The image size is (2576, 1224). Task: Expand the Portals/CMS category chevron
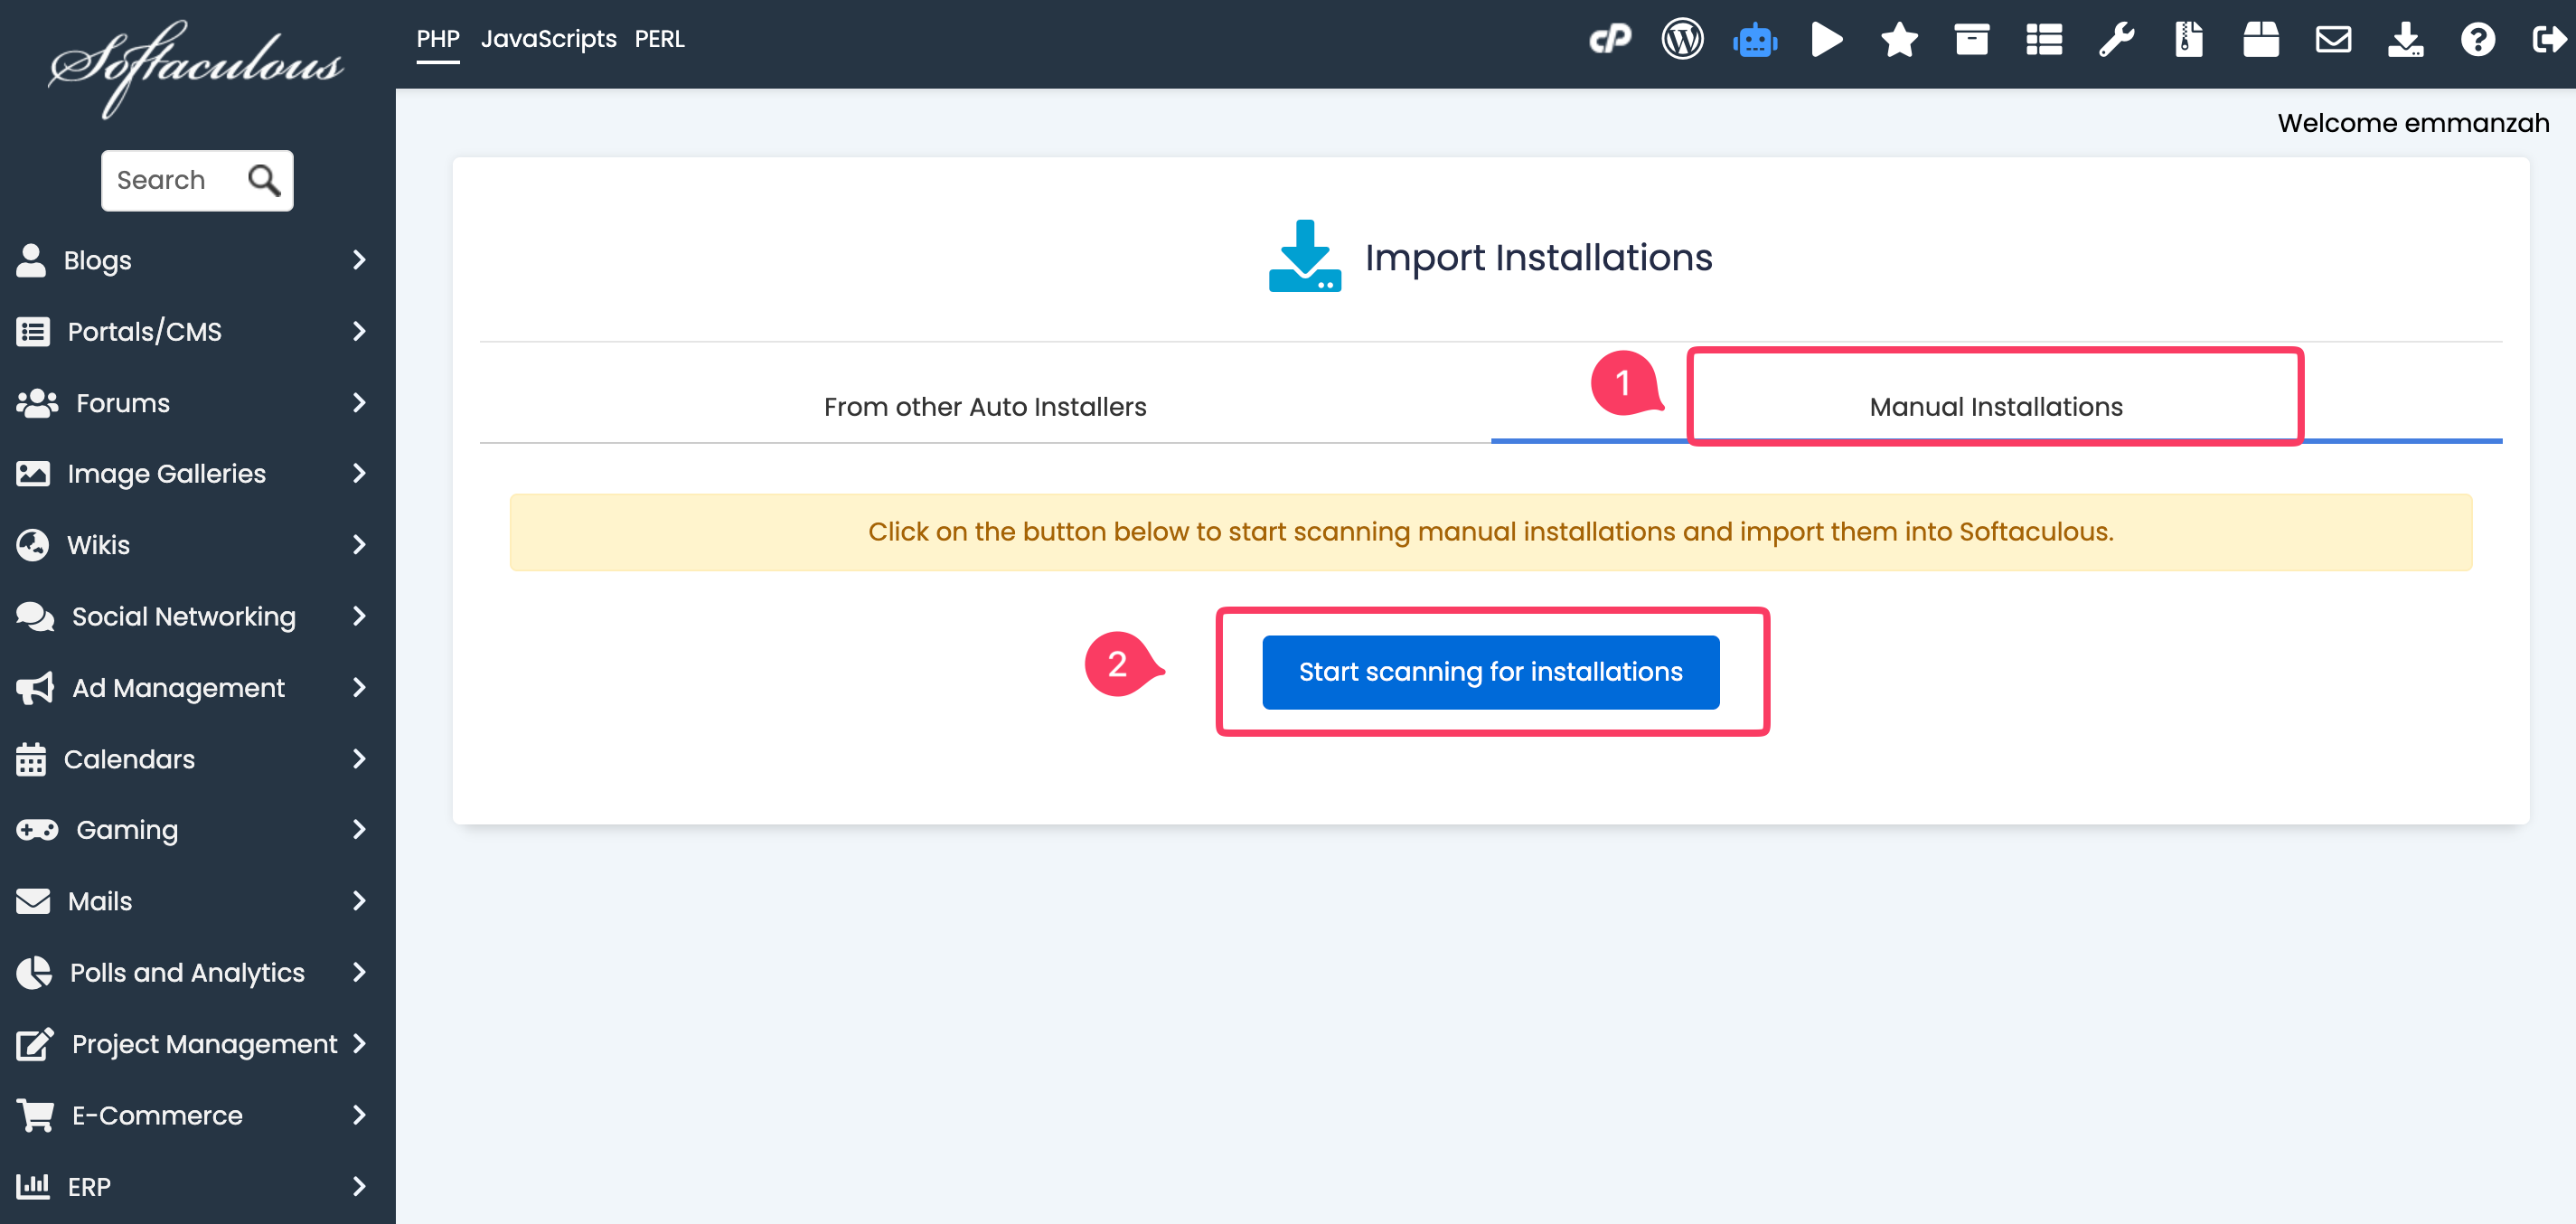pyautogui.click(x=359, y=331)
